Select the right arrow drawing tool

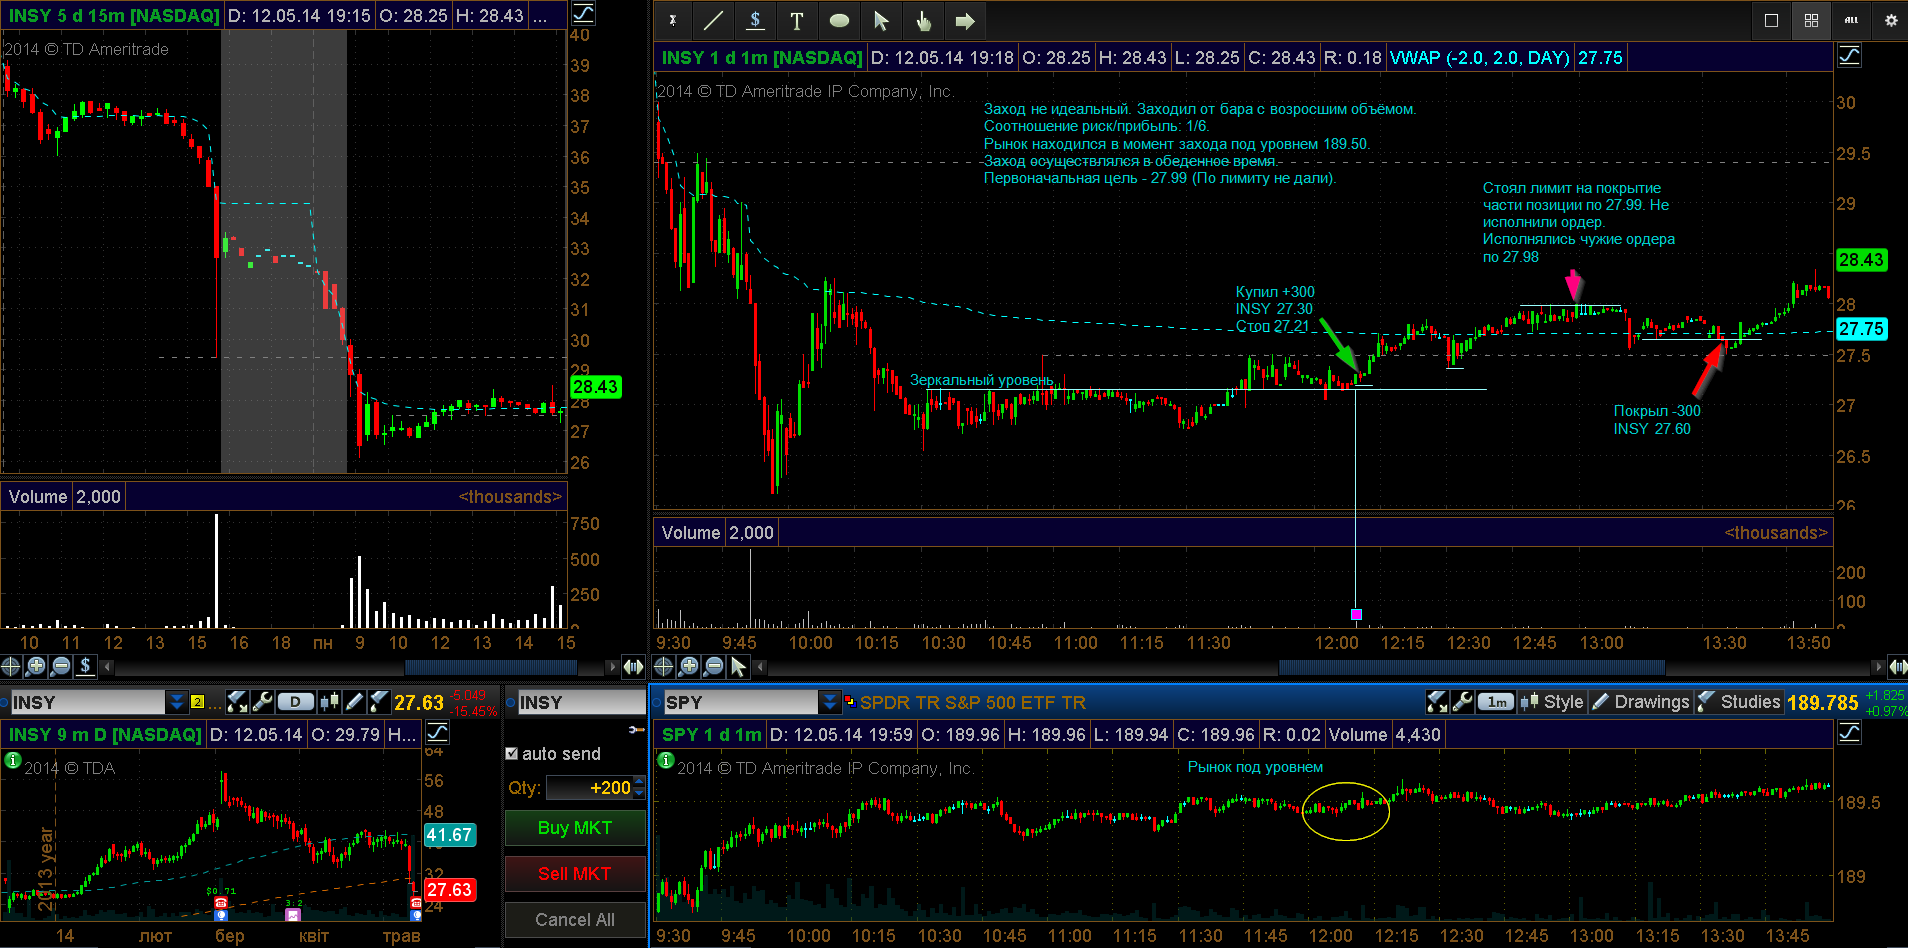tap(965, 20)
